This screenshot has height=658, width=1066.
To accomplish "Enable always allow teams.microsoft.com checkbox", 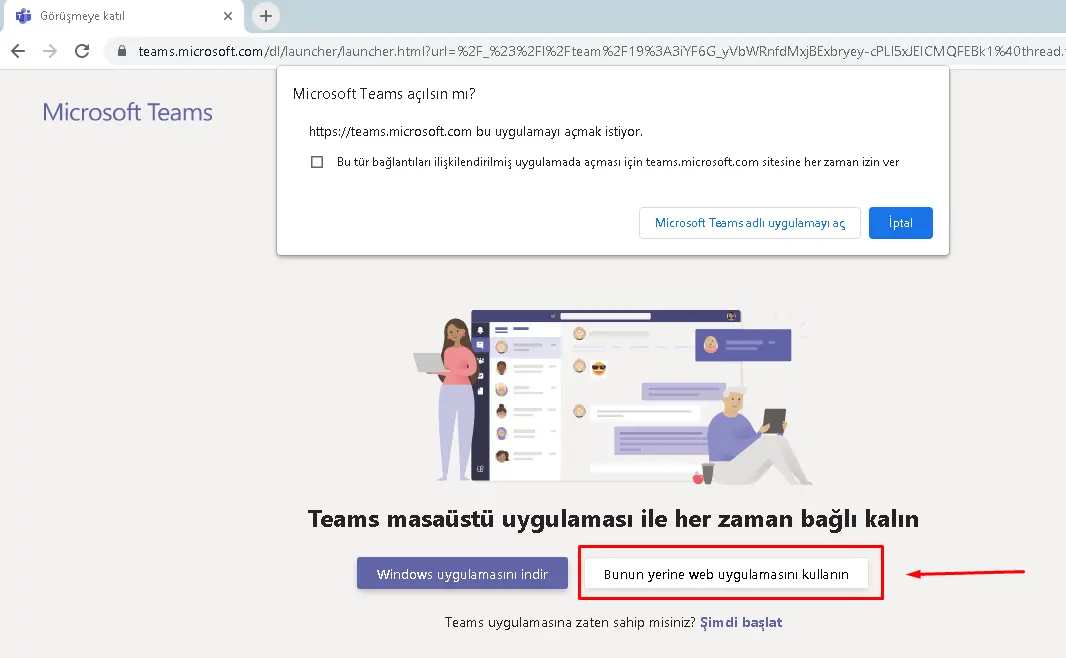I will [317, 162].
